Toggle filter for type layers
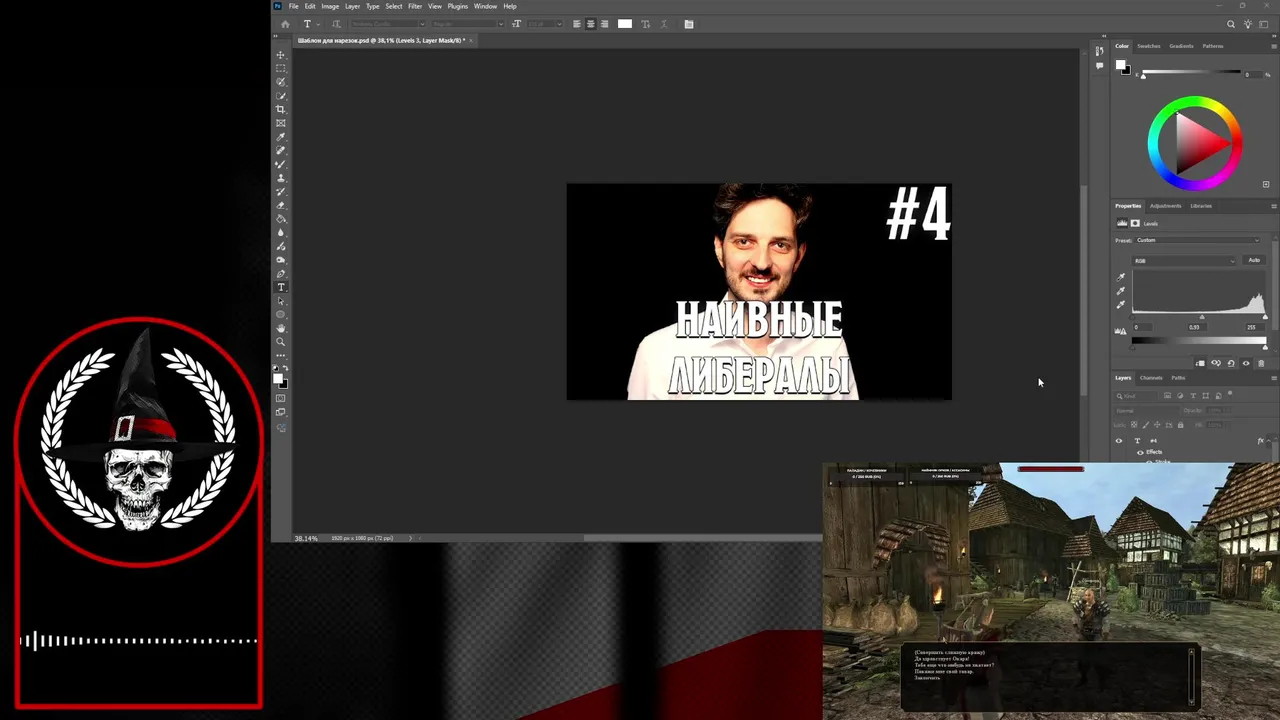 pos(1193,396)
